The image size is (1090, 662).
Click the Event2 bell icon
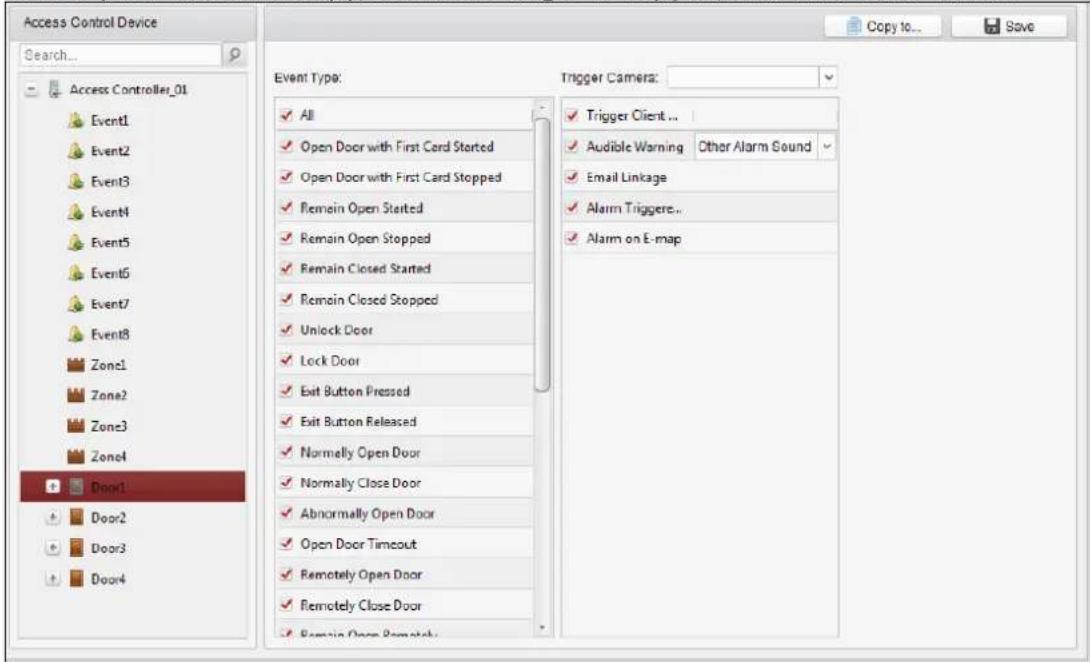(76, 151)
